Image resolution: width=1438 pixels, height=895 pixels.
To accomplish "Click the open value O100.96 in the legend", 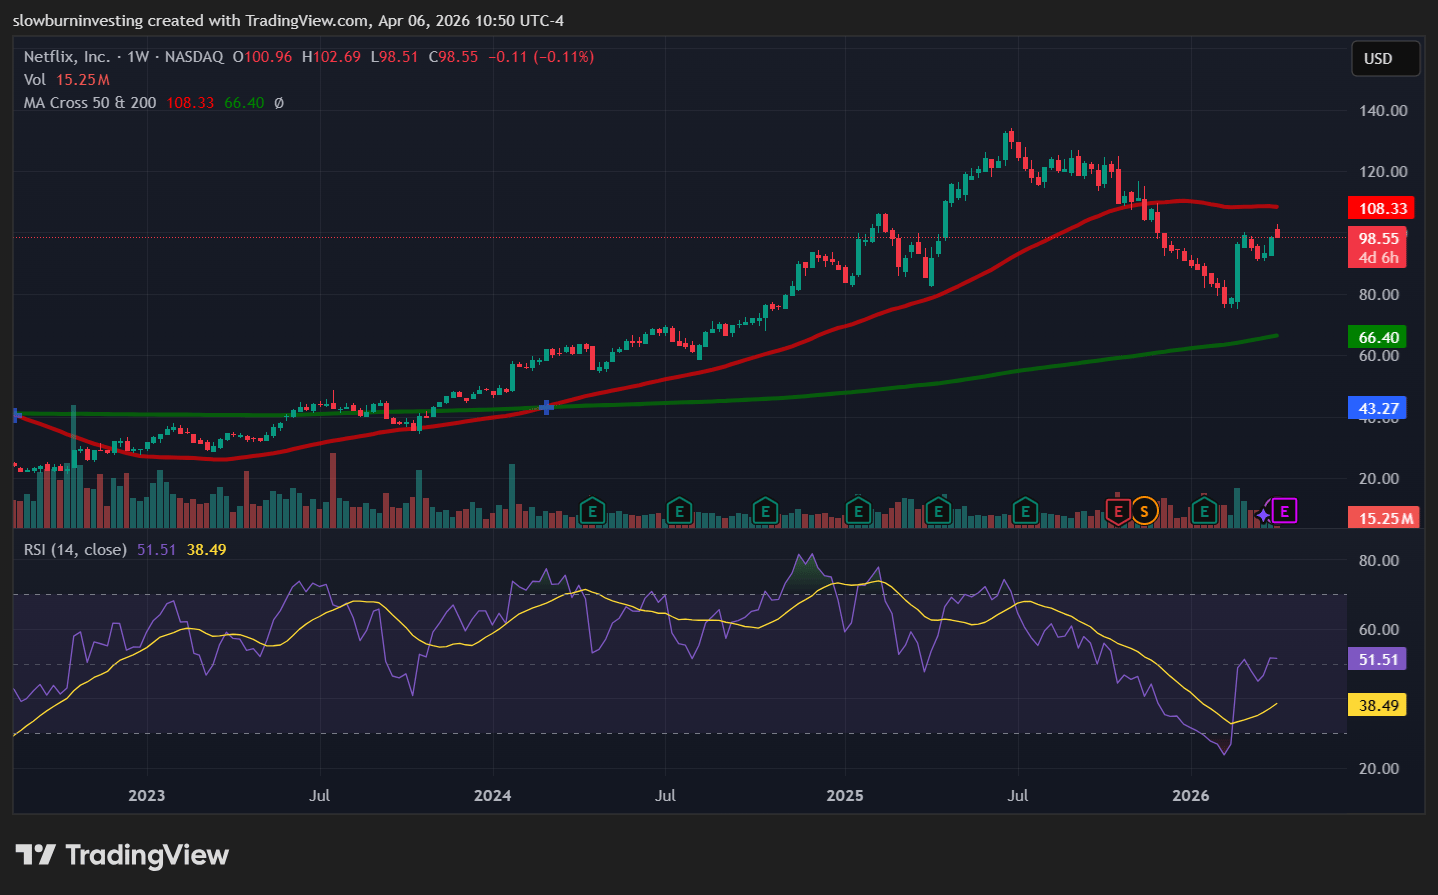I will [x=263, y=57].
